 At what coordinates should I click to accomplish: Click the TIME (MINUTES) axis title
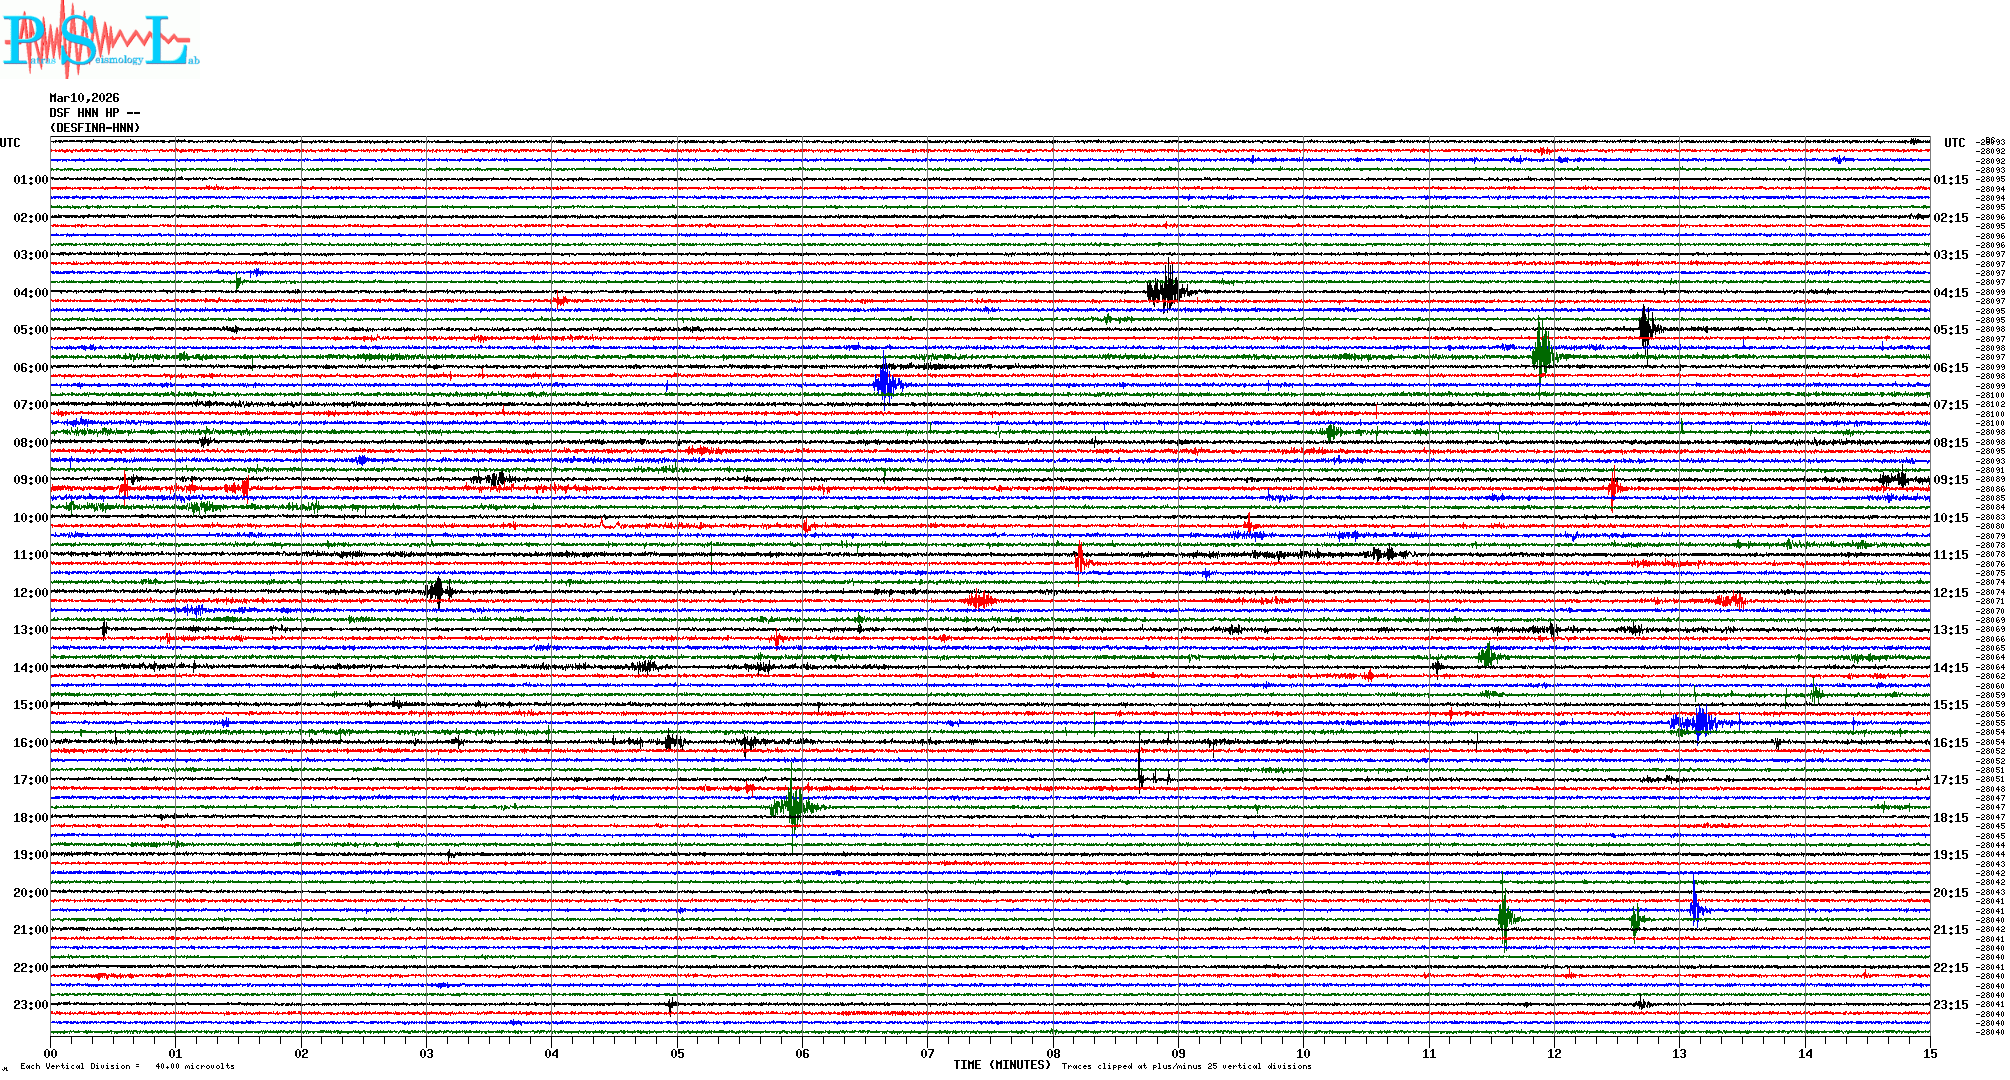click(1001, 1065)
